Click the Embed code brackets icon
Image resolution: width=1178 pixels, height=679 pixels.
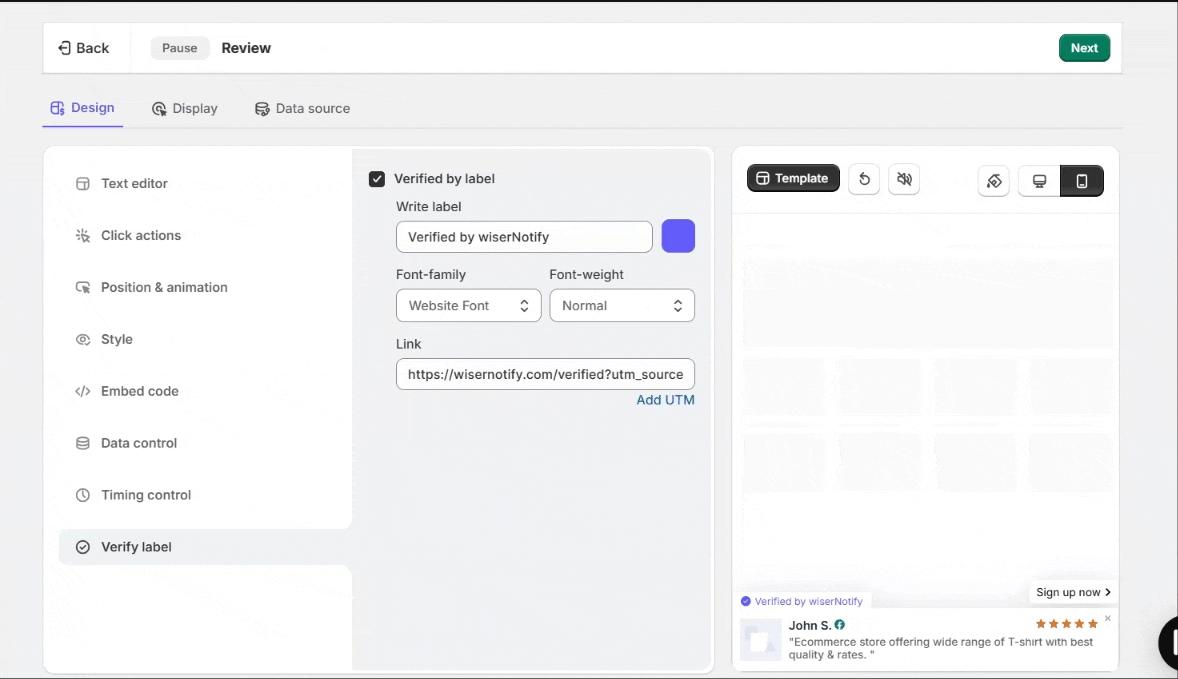click(83, 391)
